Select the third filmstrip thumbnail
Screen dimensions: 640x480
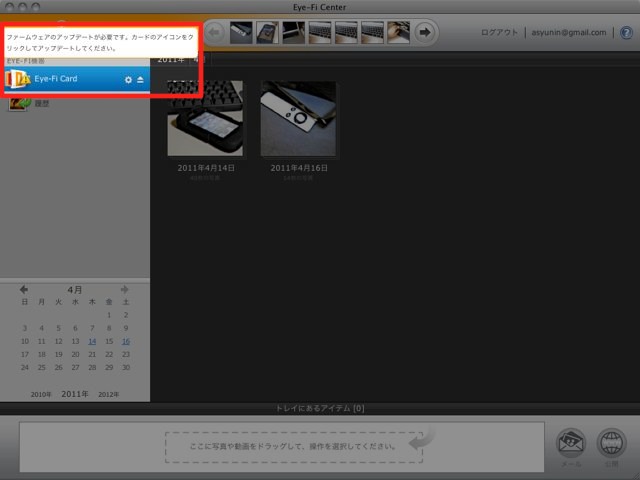click(293, 32)
